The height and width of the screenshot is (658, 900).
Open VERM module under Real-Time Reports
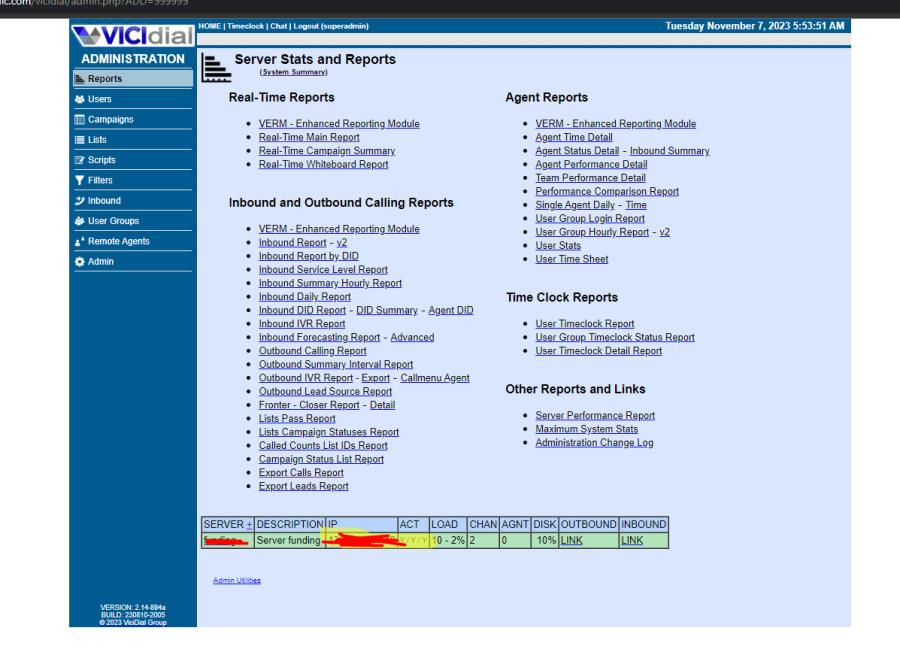coord(339,123)
